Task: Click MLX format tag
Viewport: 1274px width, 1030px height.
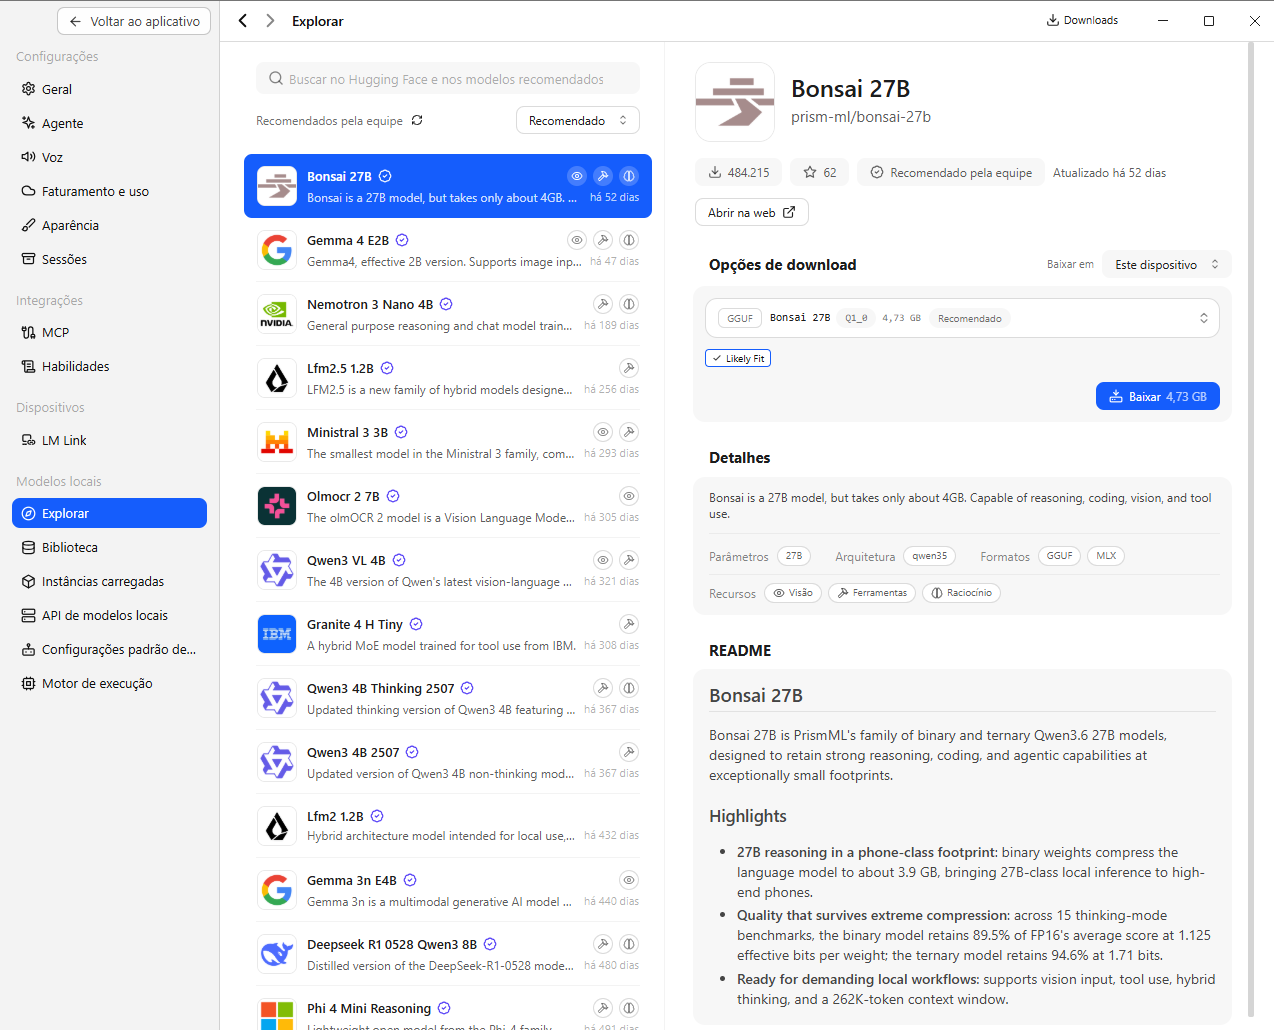Action: click(1106, 556)
